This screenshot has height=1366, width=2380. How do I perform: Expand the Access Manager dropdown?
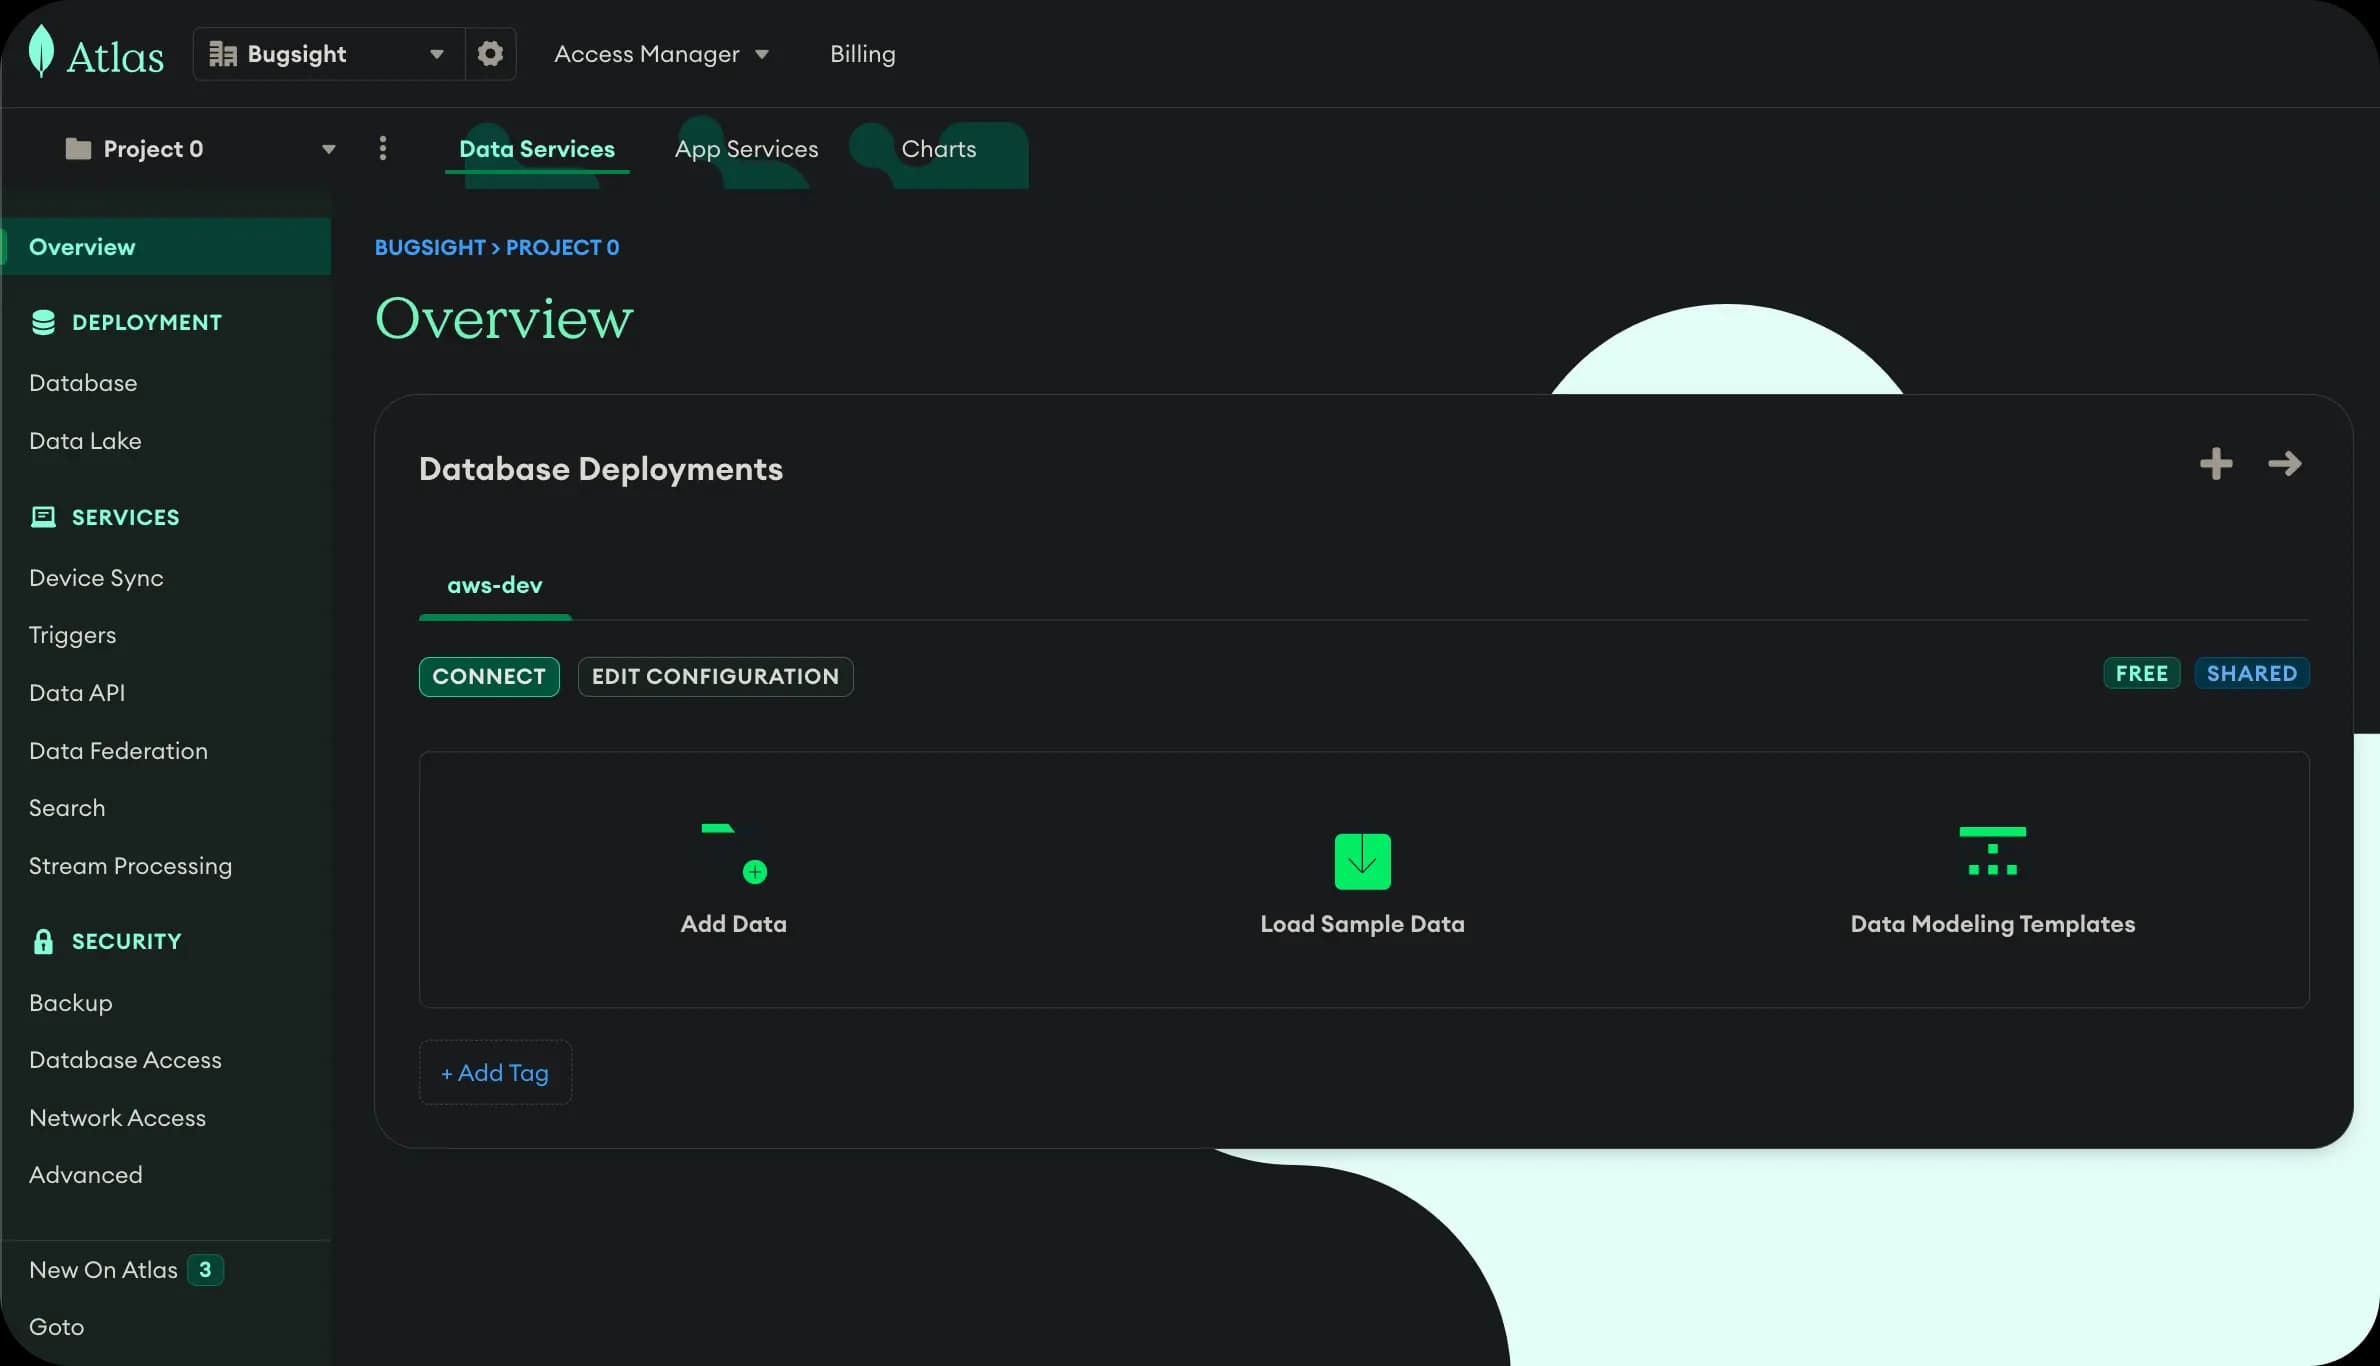[x=662, y=52]
